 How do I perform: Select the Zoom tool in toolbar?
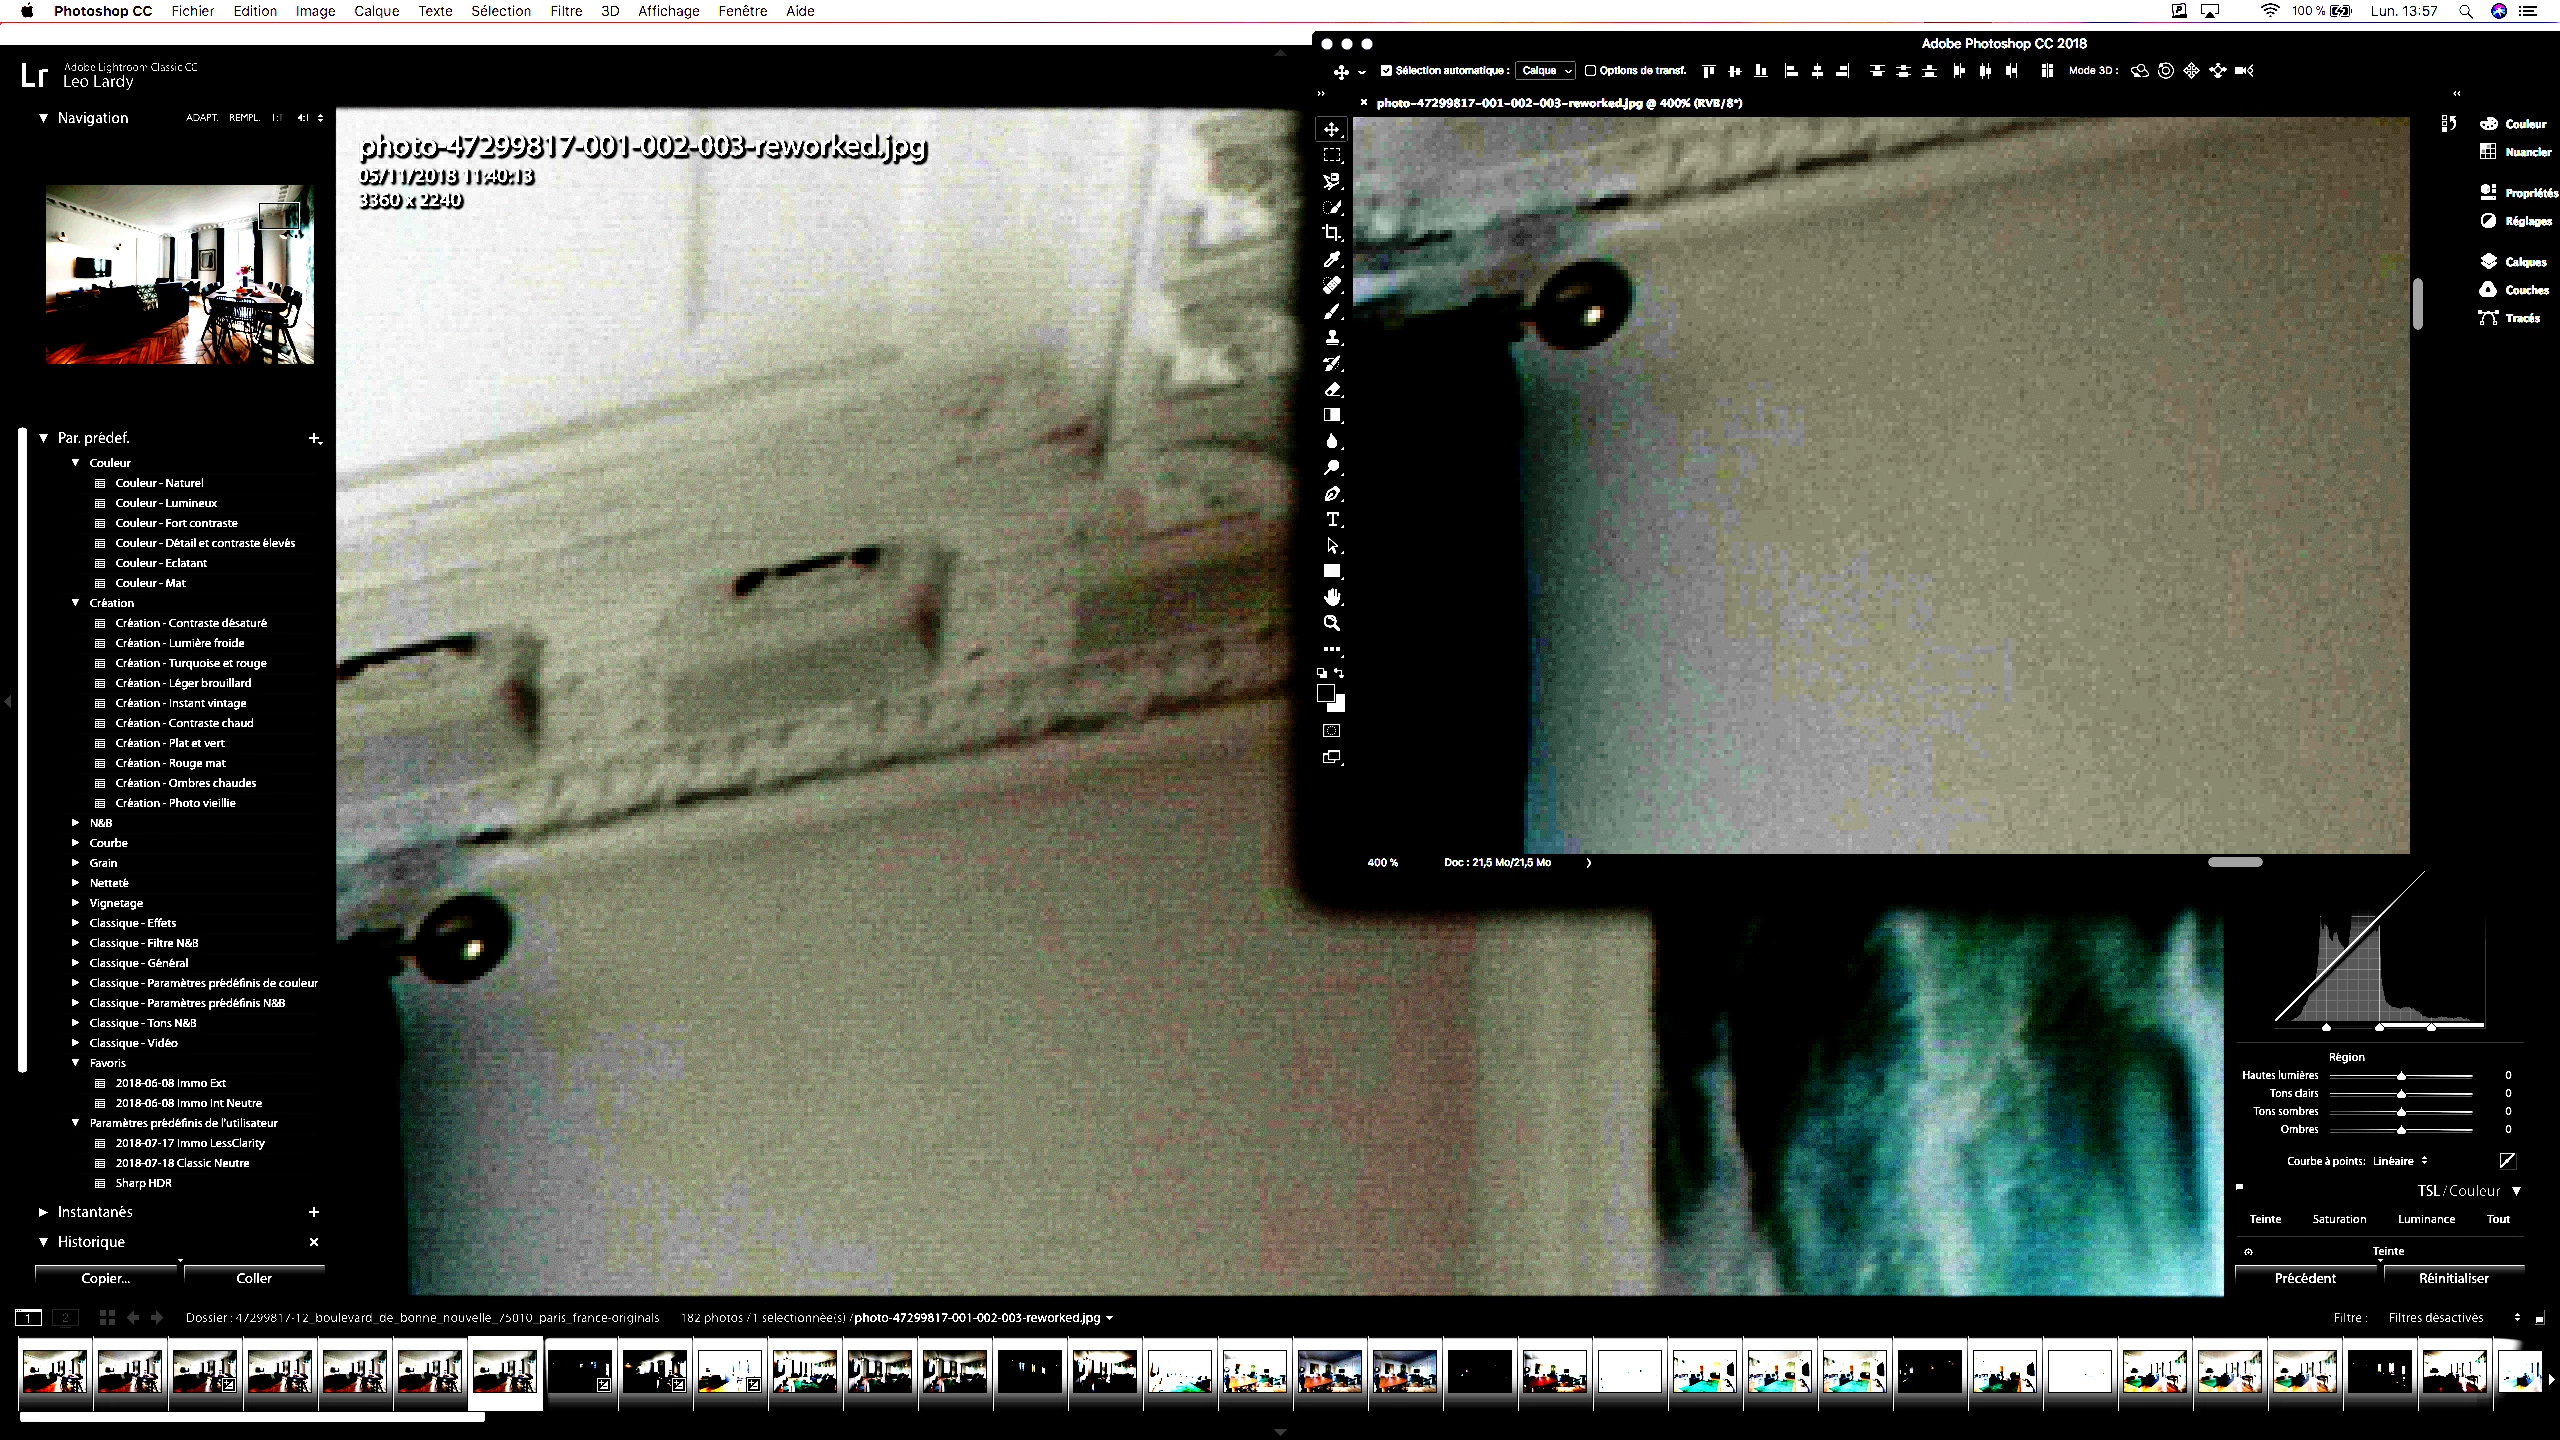(x=1332, y=623)
